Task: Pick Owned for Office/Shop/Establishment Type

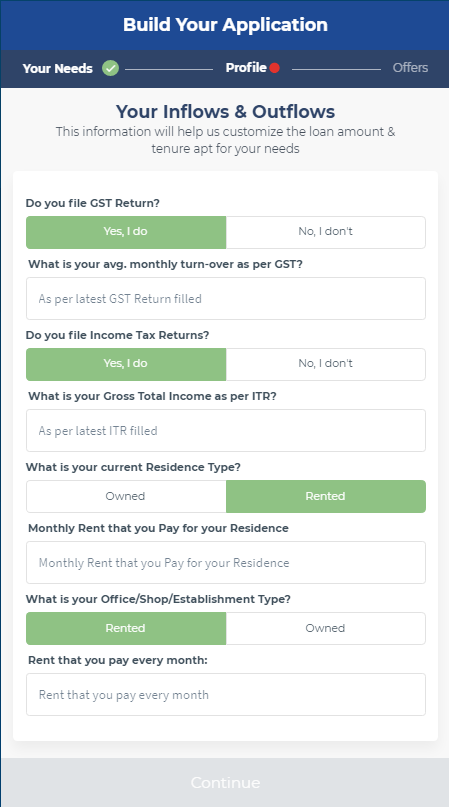Action: point(325,628)
